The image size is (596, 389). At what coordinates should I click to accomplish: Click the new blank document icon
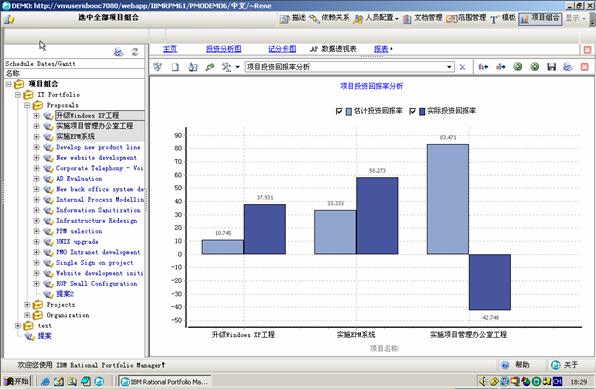point(175,67)
